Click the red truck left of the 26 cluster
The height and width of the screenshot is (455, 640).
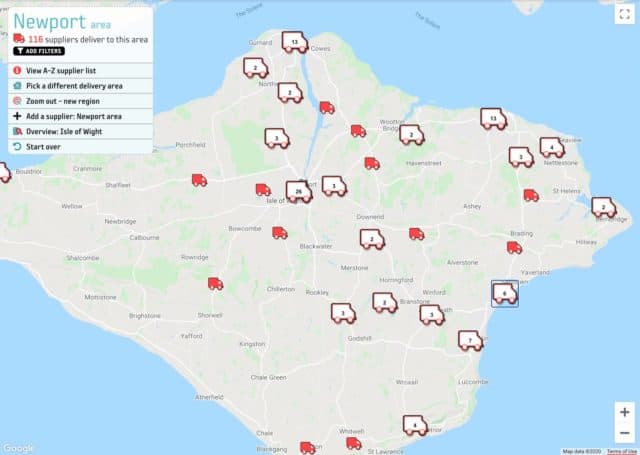point(263,190)
